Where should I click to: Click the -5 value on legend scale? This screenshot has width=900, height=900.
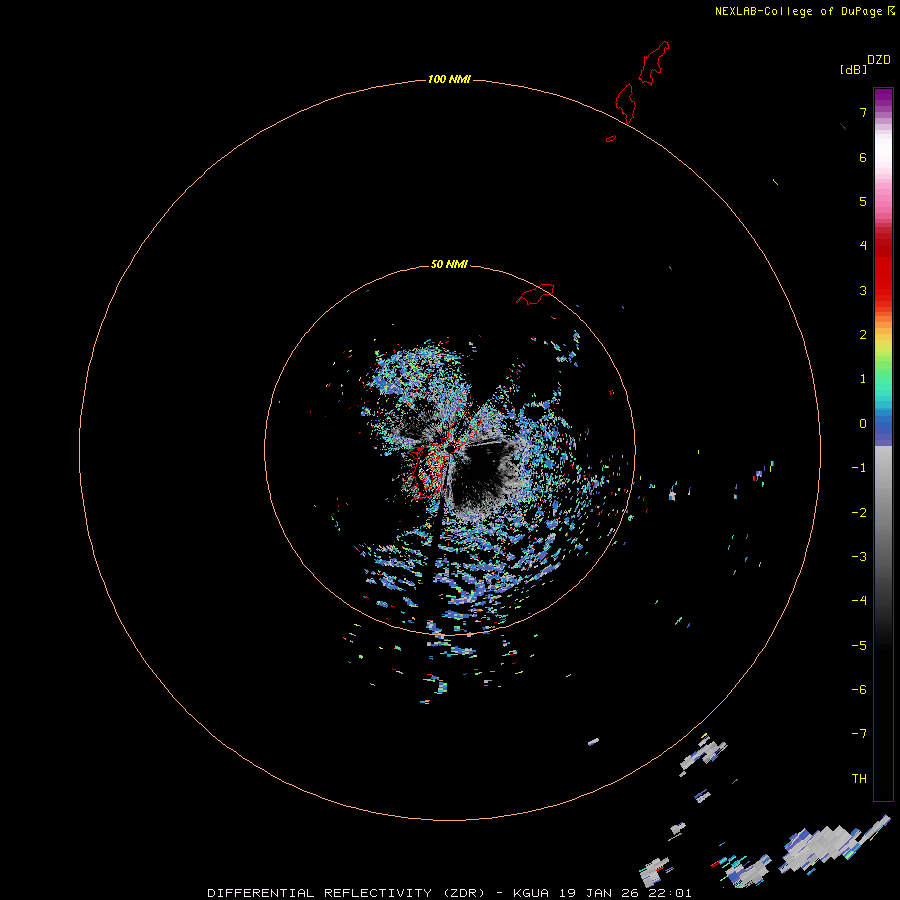[859, 646]
